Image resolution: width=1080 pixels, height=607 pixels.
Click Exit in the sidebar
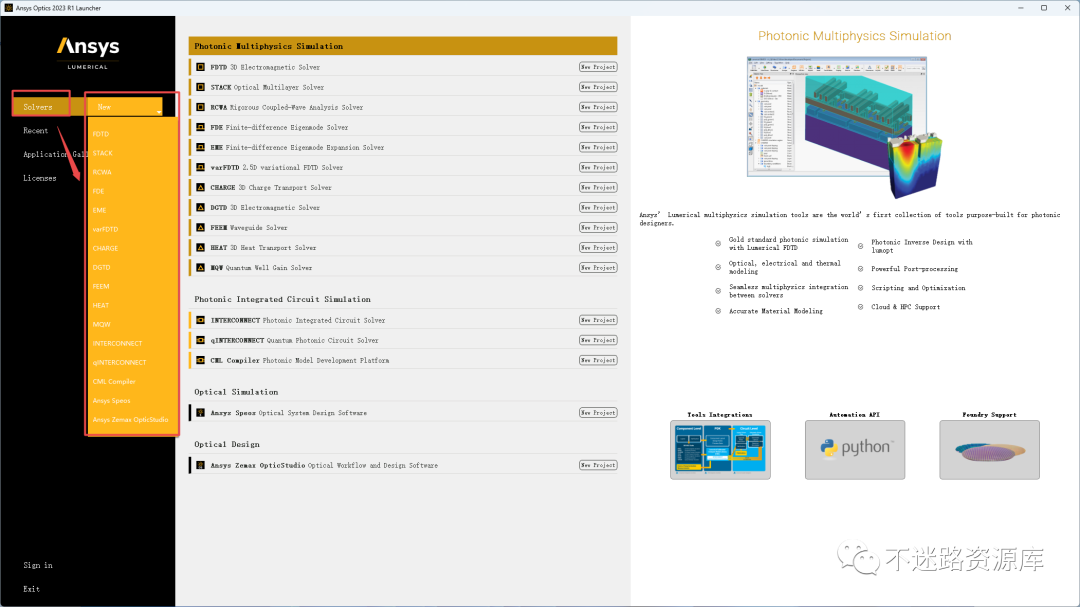tap(31, 588)
